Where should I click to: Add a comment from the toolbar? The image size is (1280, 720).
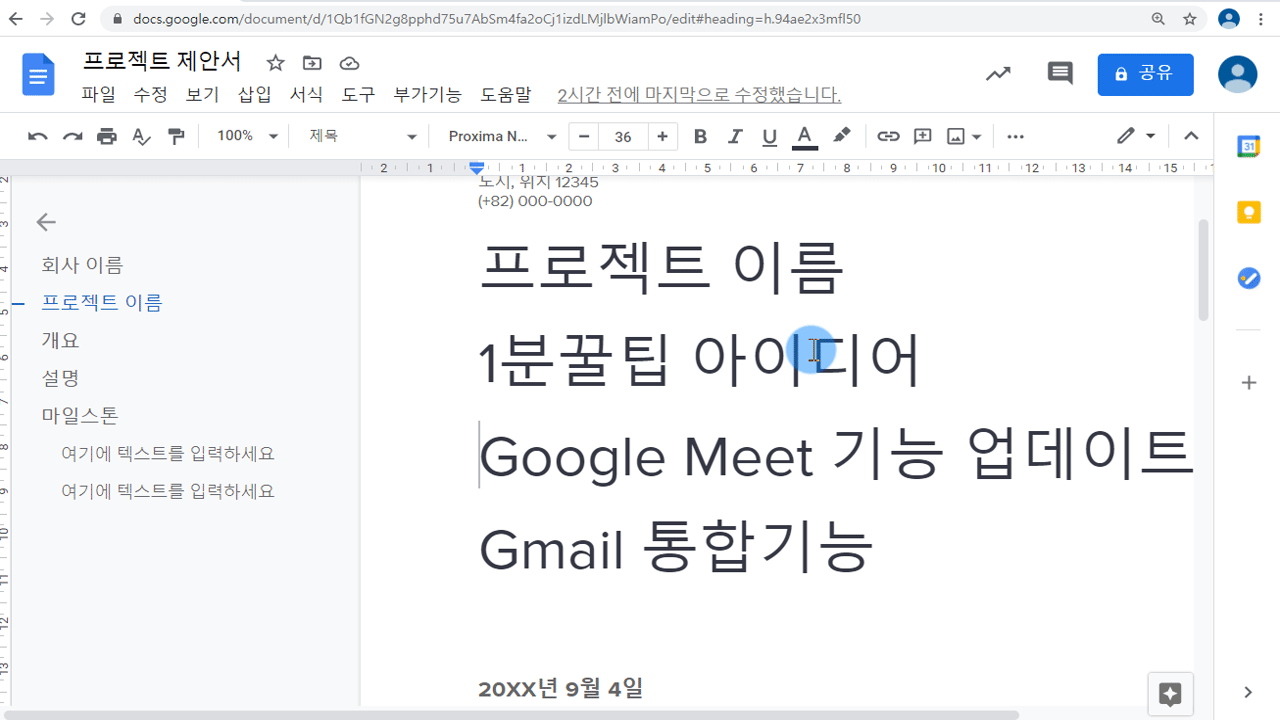[x=923, y=137]
